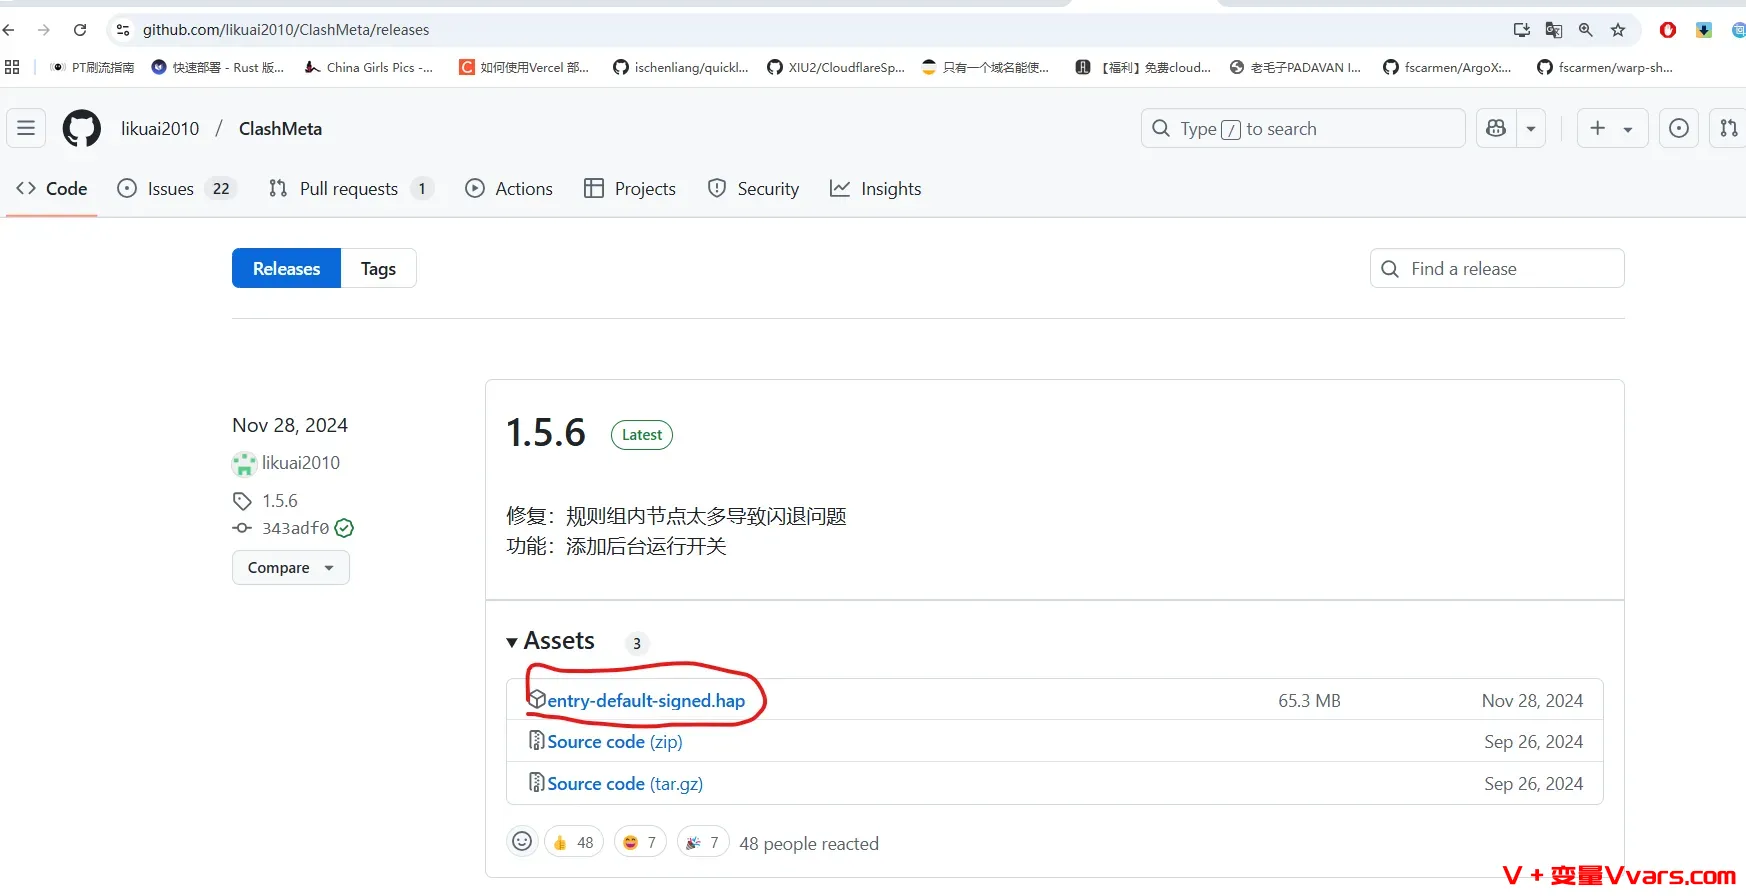Open site information icon in address bar

(123, 30)
